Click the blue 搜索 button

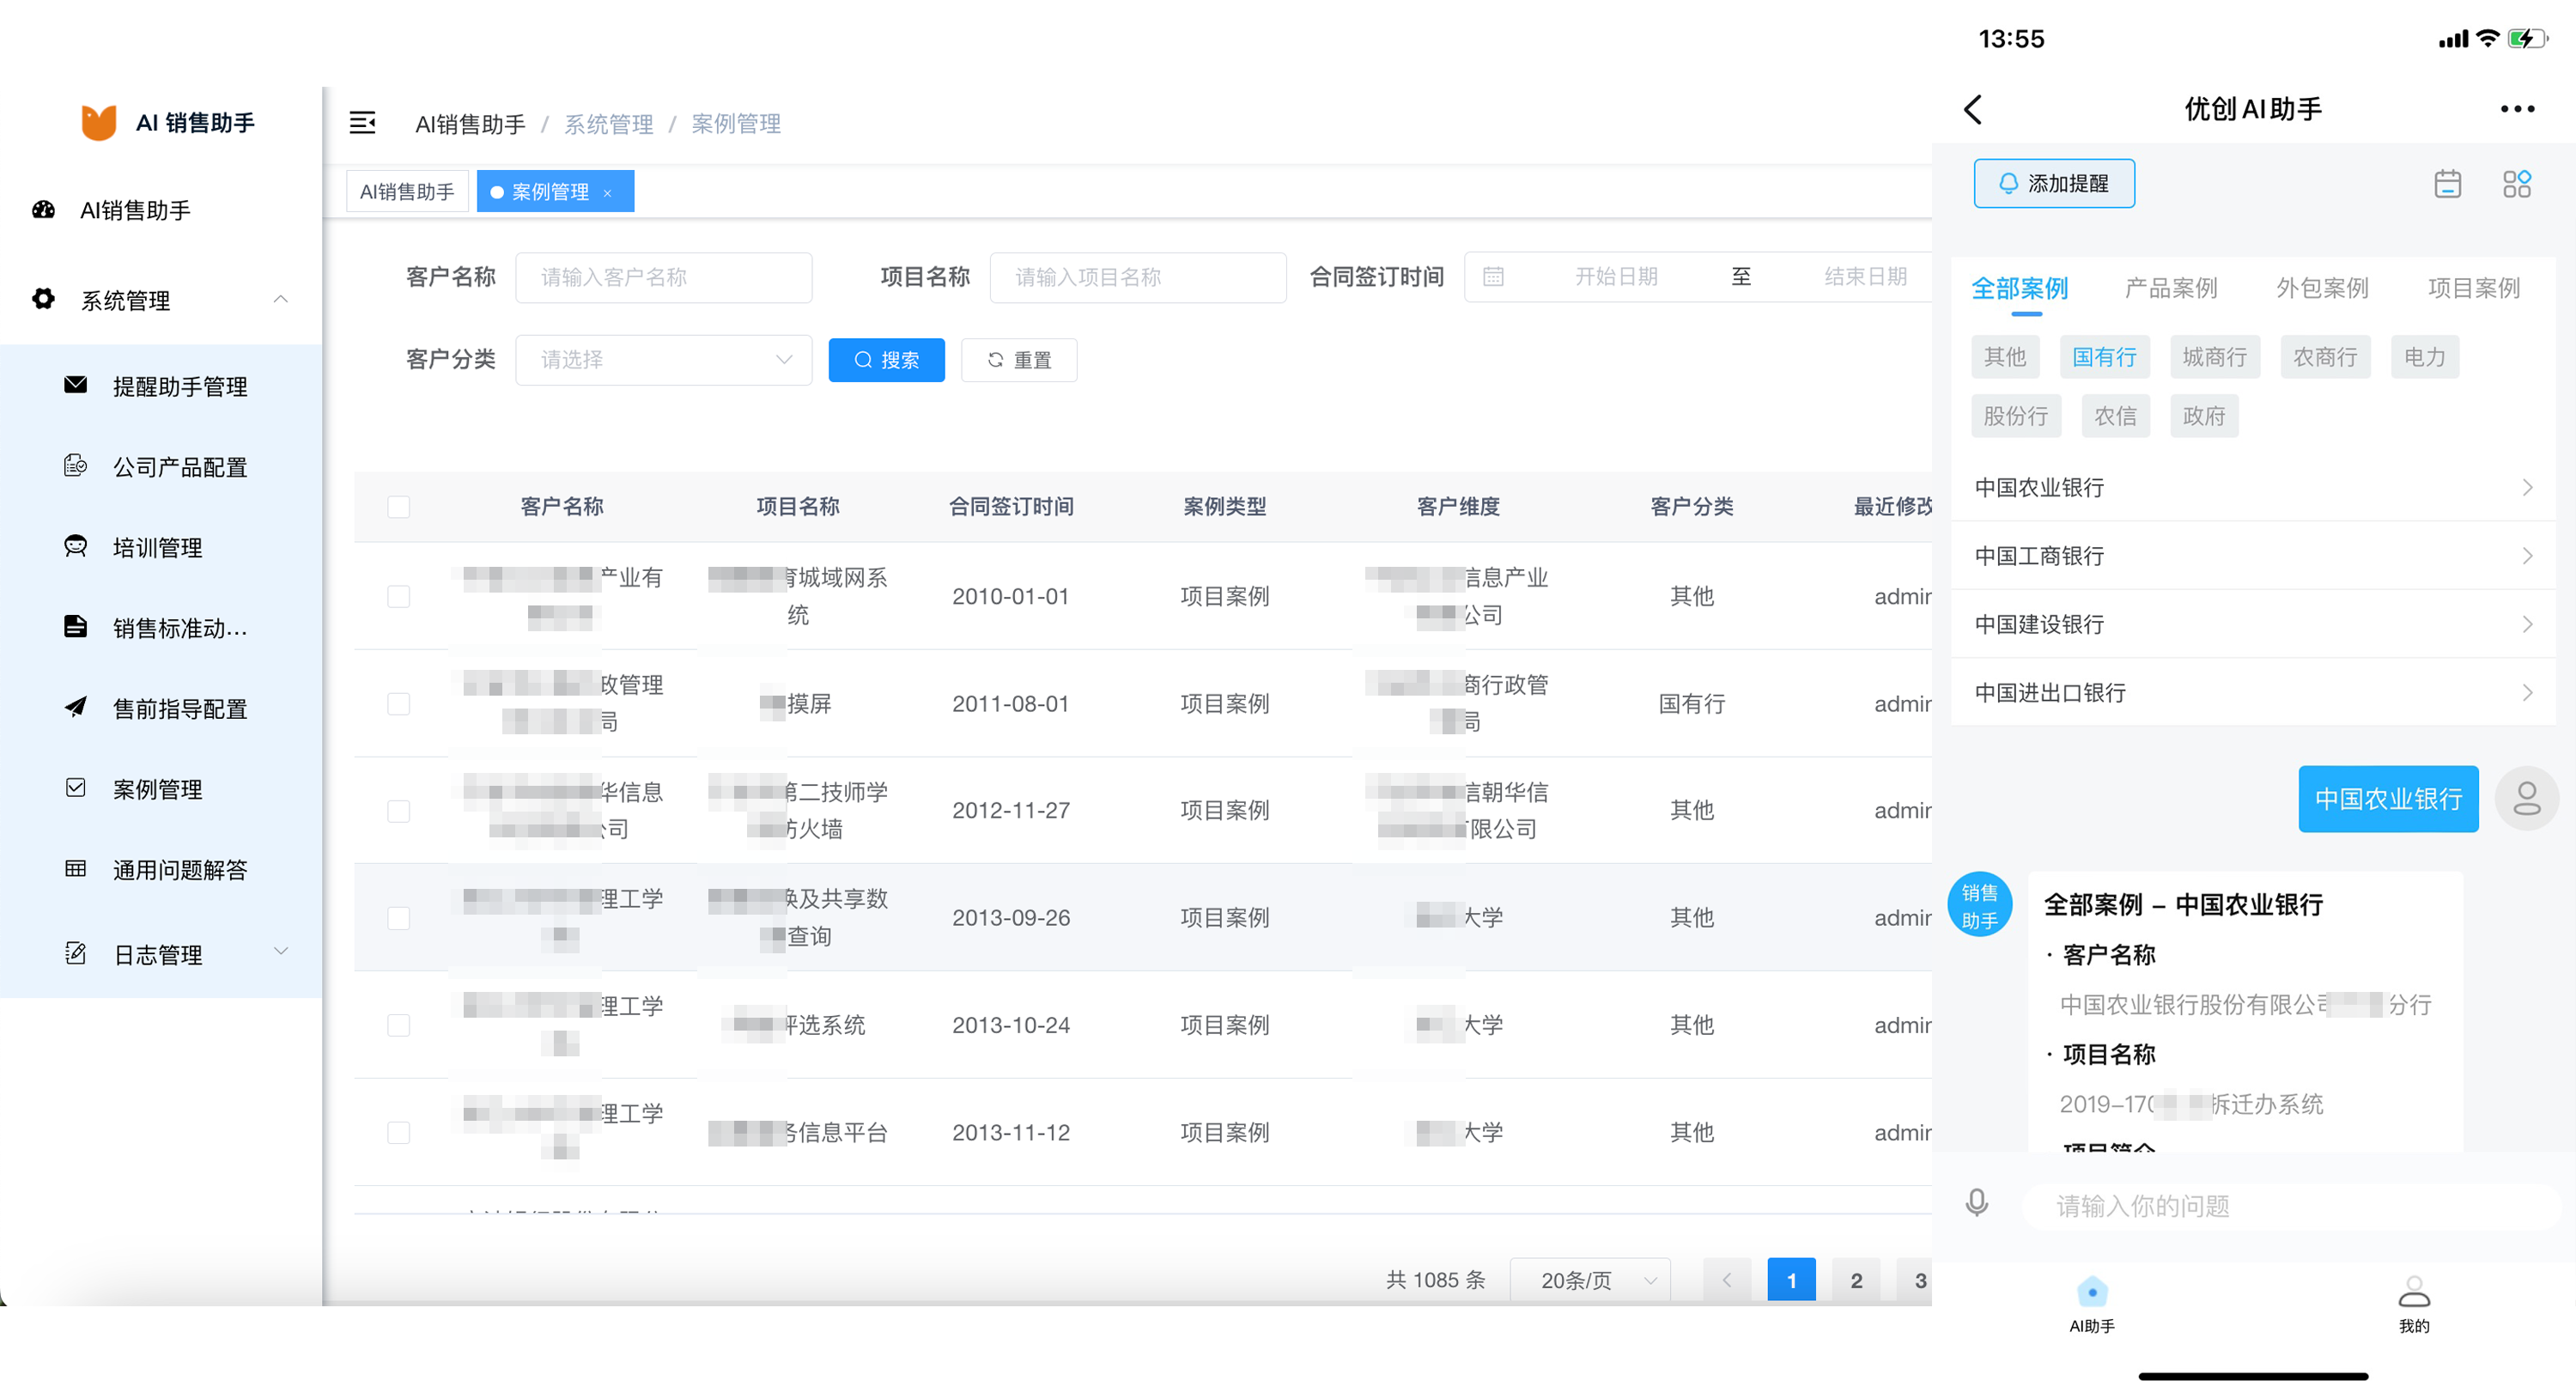[887, 360]
